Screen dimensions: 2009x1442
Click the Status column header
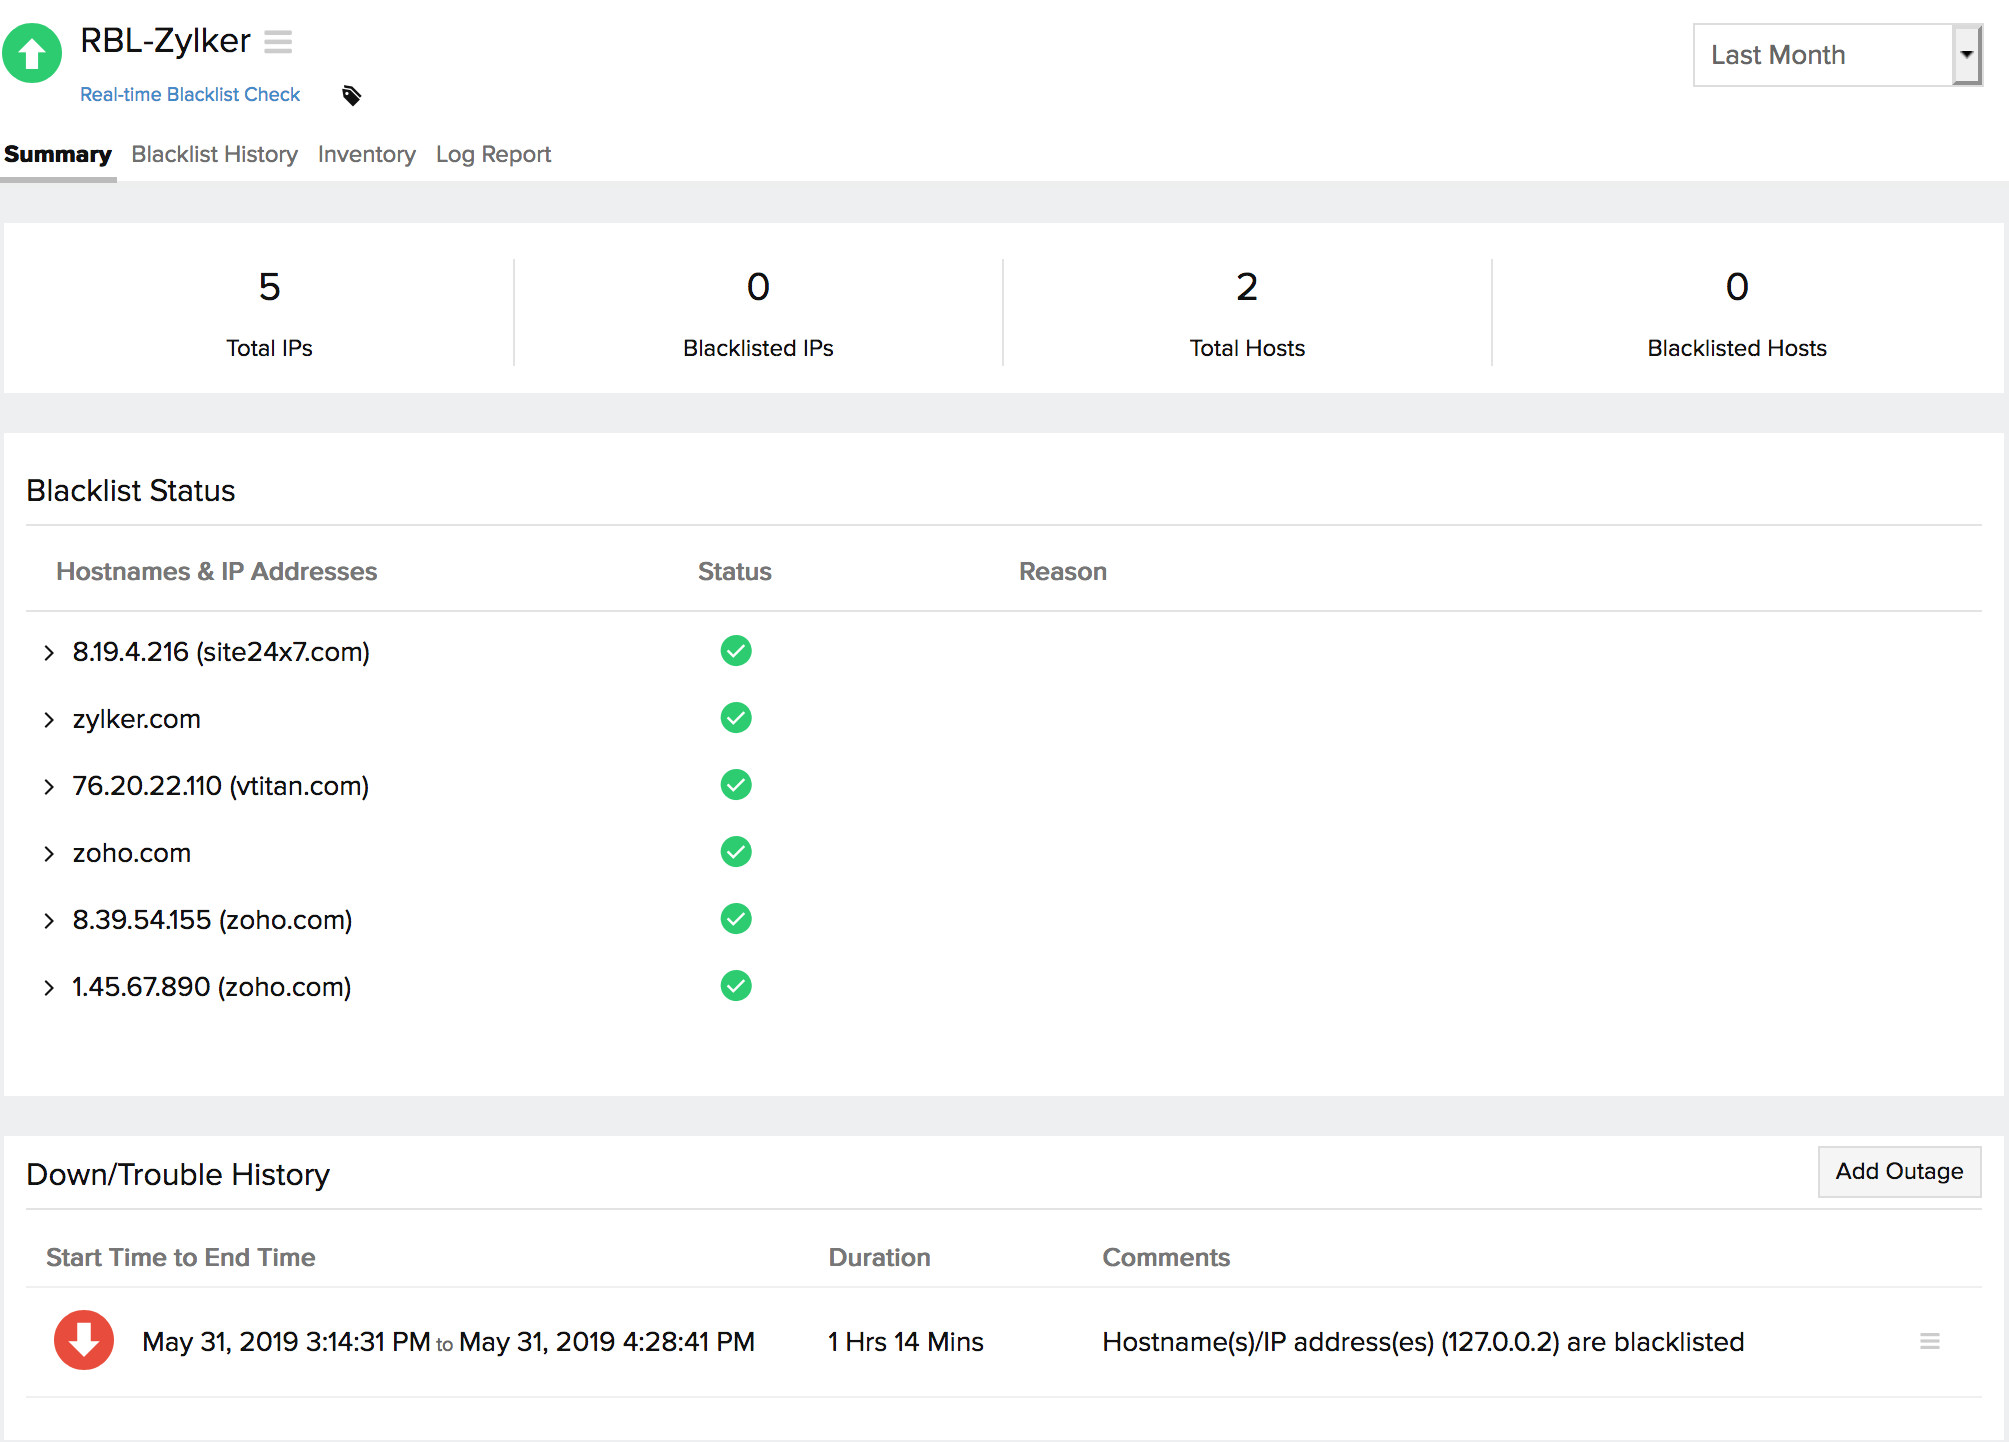point(735,571)
